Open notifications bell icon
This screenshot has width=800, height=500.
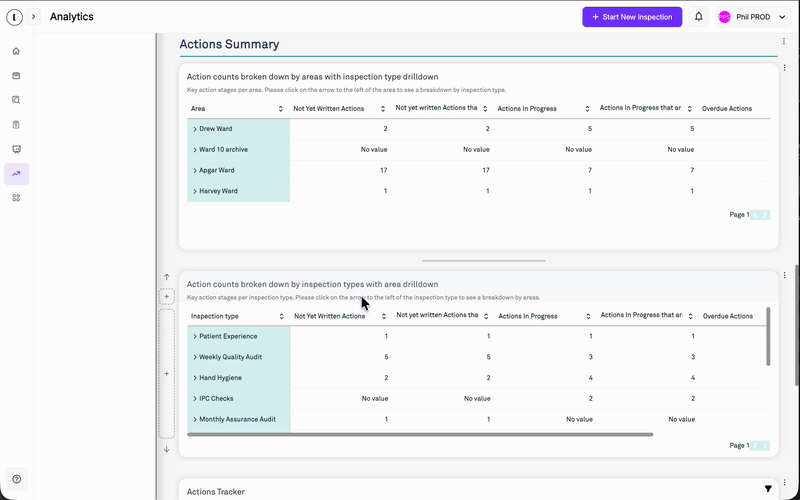(x=698, y=17)
